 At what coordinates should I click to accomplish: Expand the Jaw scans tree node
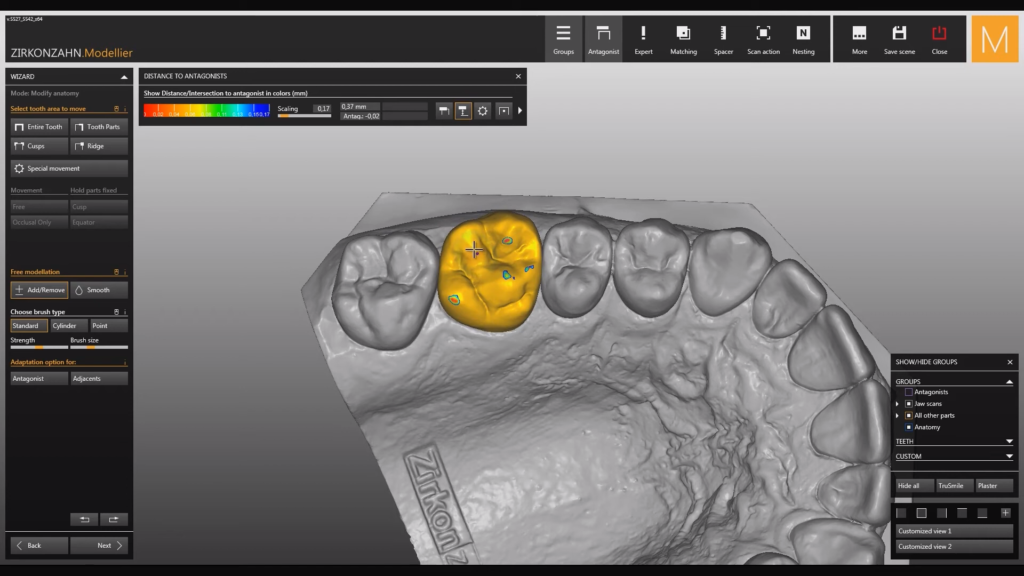point(897,404)
